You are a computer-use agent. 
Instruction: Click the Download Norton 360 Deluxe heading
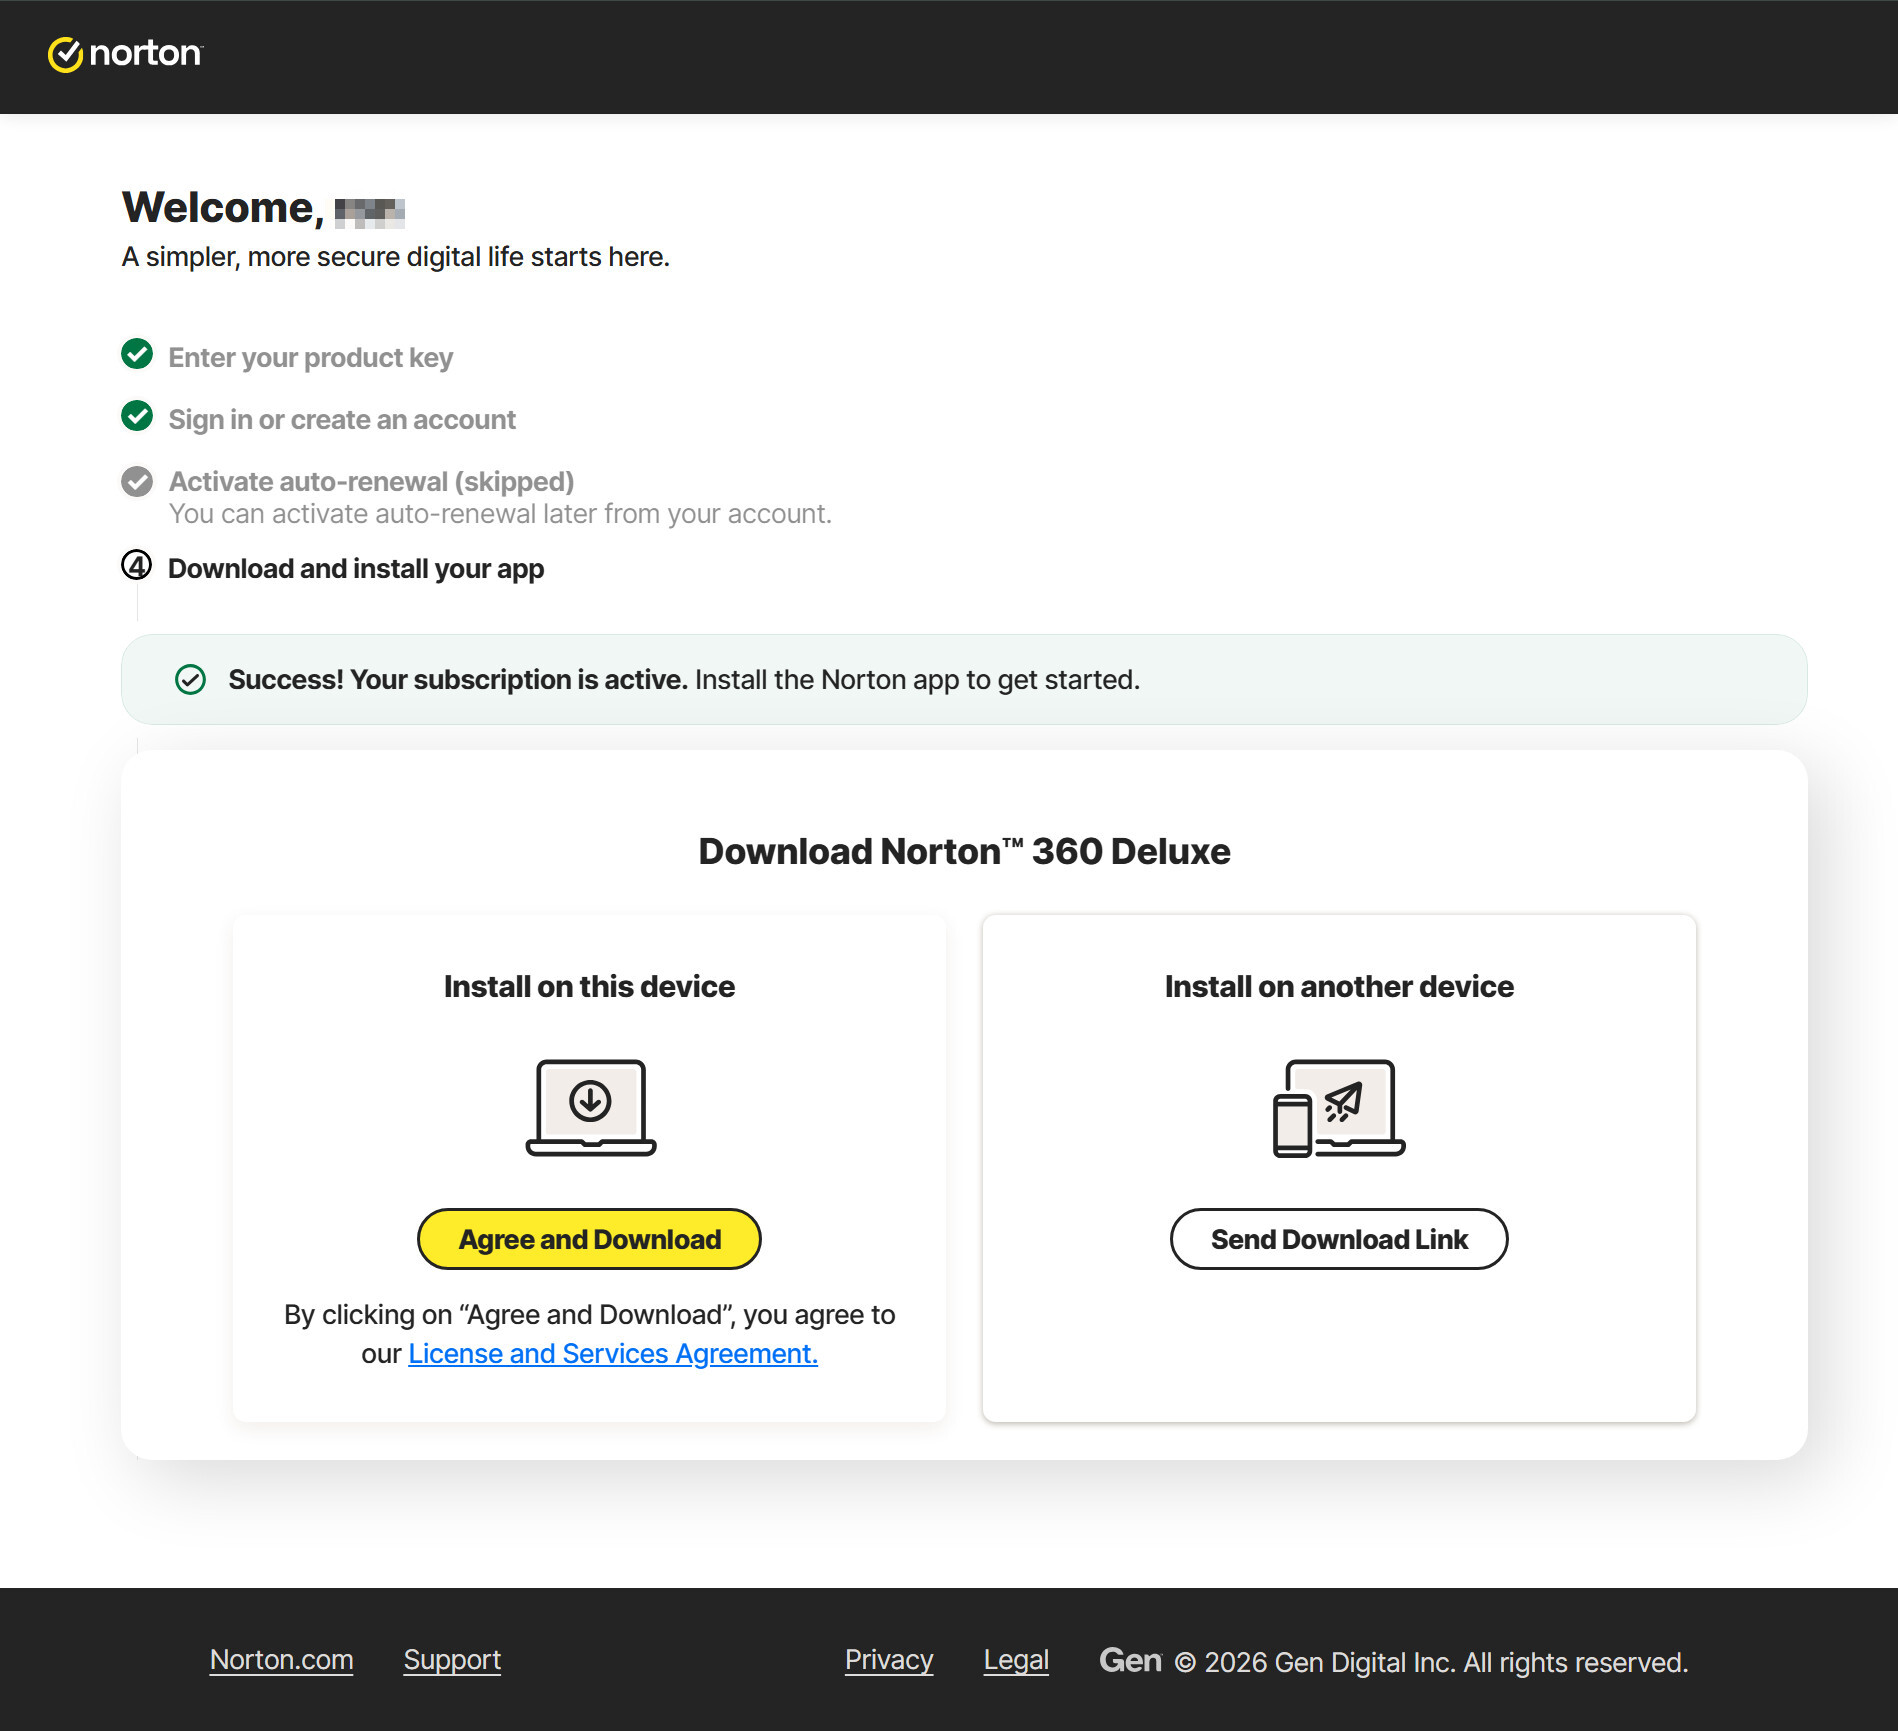click(964, 851)
